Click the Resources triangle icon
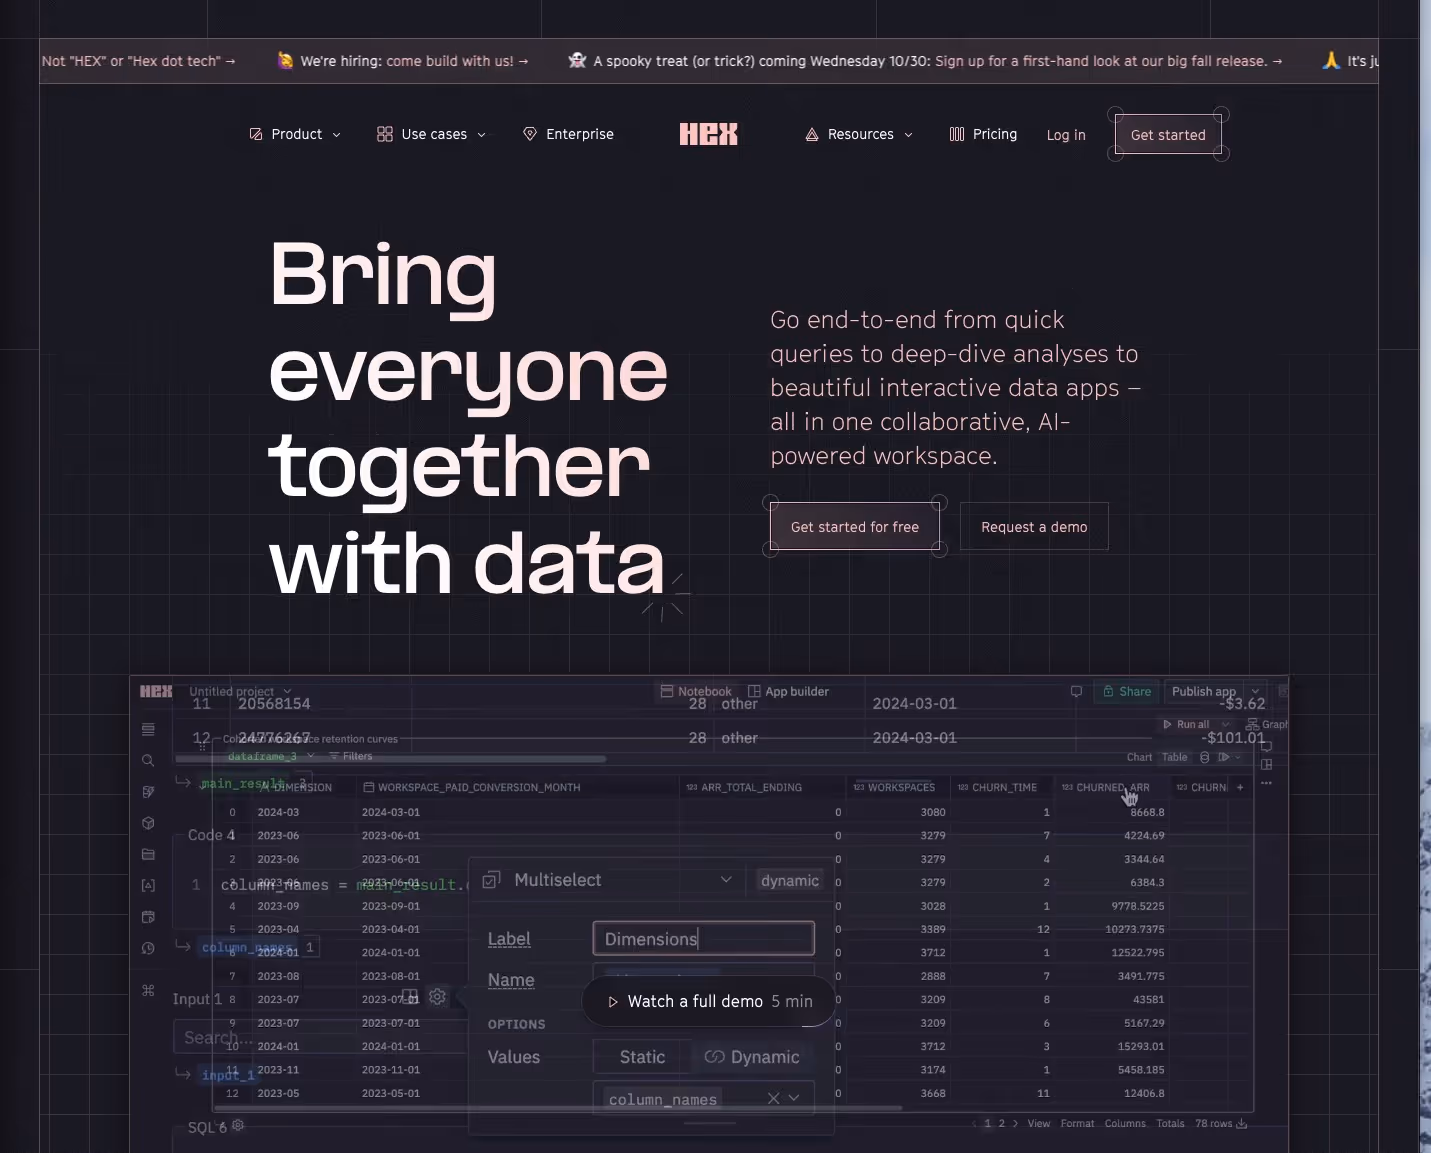Screen dimensions: 1431x1153 [812, 134]
